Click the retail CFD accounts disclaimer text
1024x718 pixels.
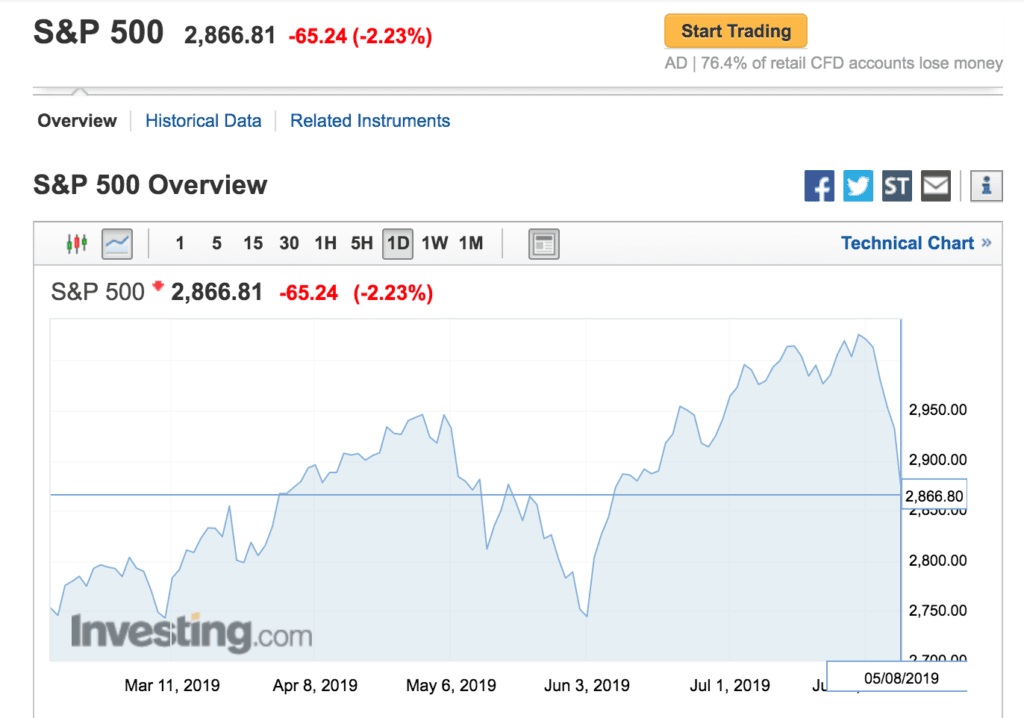pos(833,63)
